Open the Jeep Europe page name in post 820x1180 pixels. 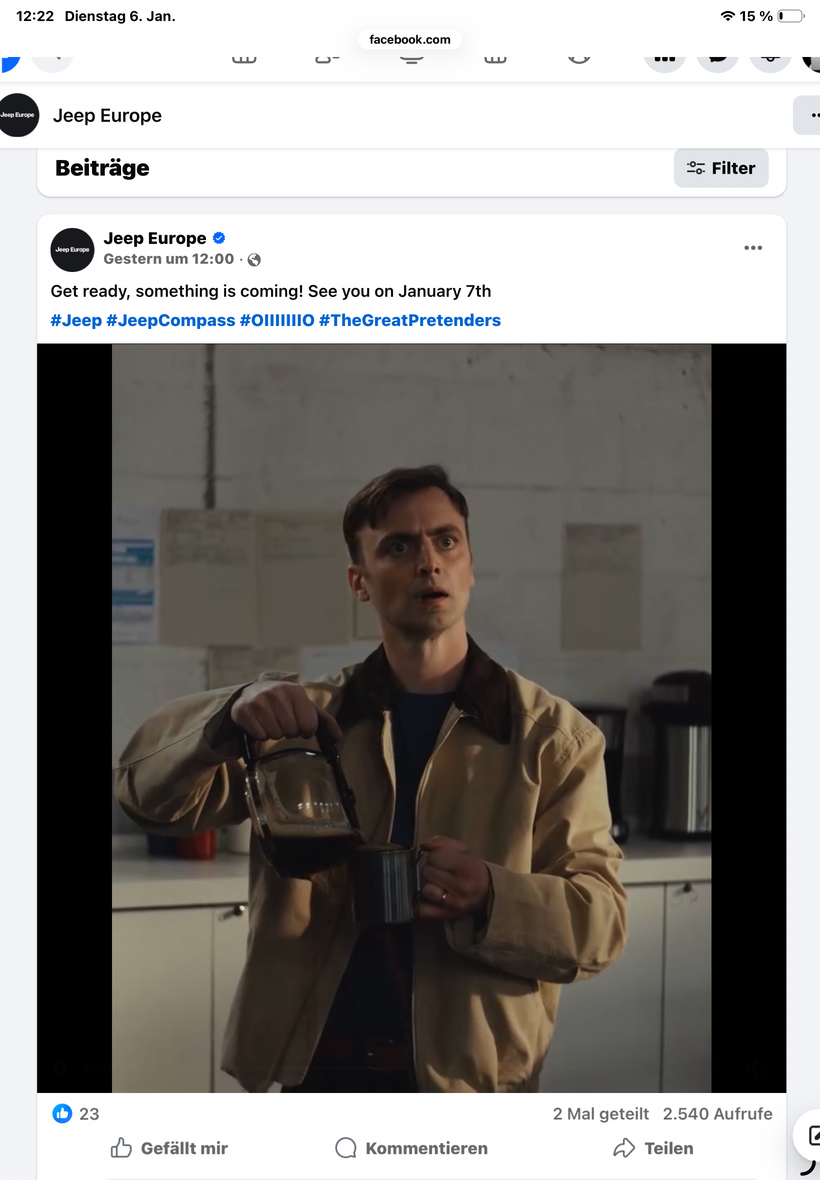click(x=155, y=238)
